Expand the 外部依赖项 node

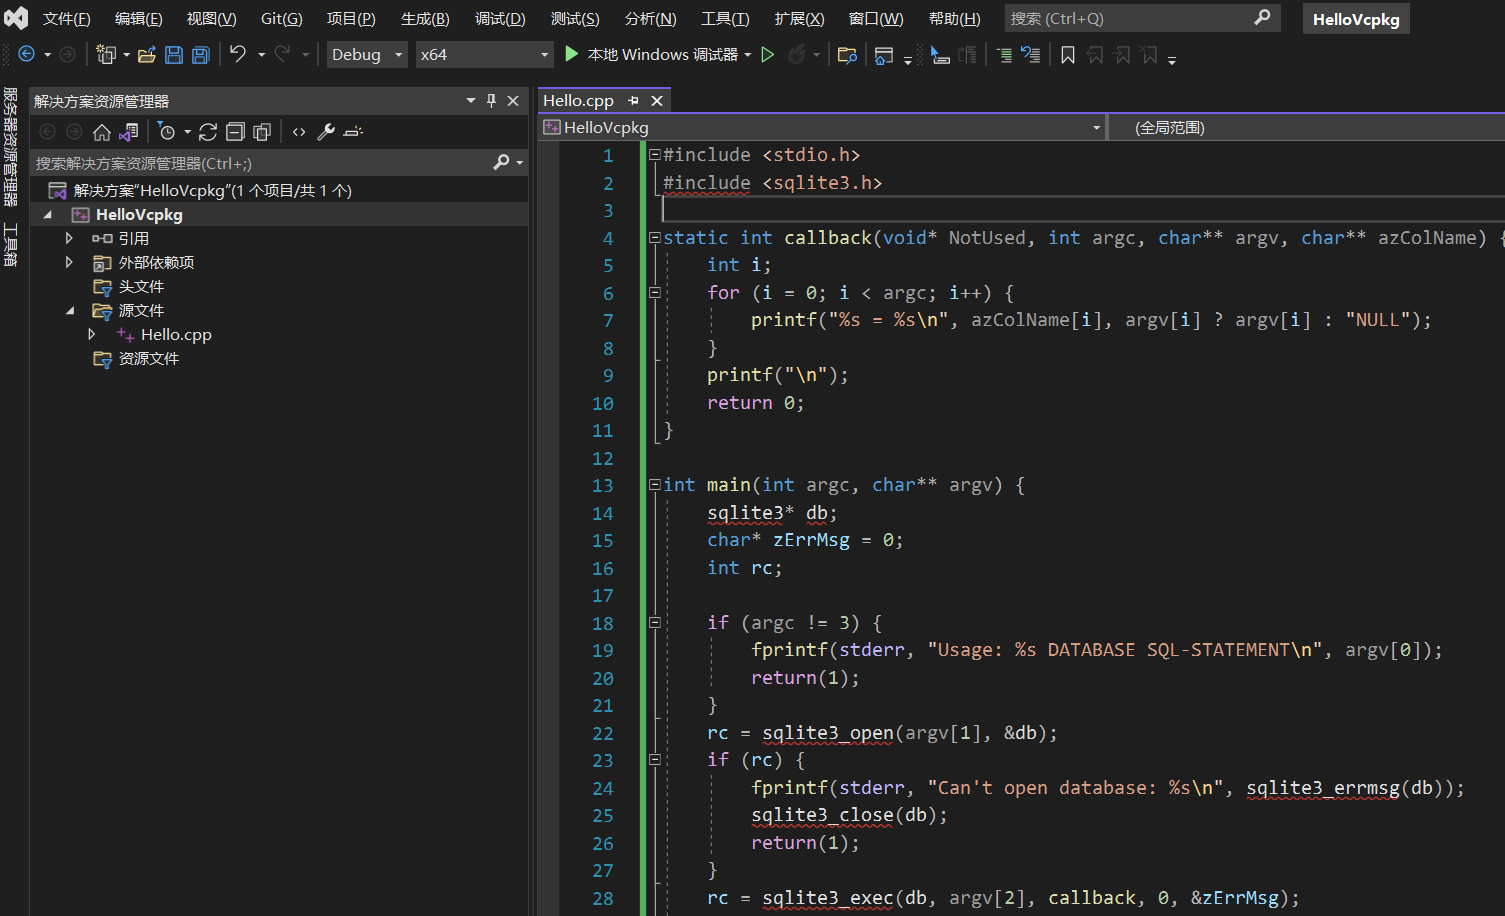tap(69, 262)
